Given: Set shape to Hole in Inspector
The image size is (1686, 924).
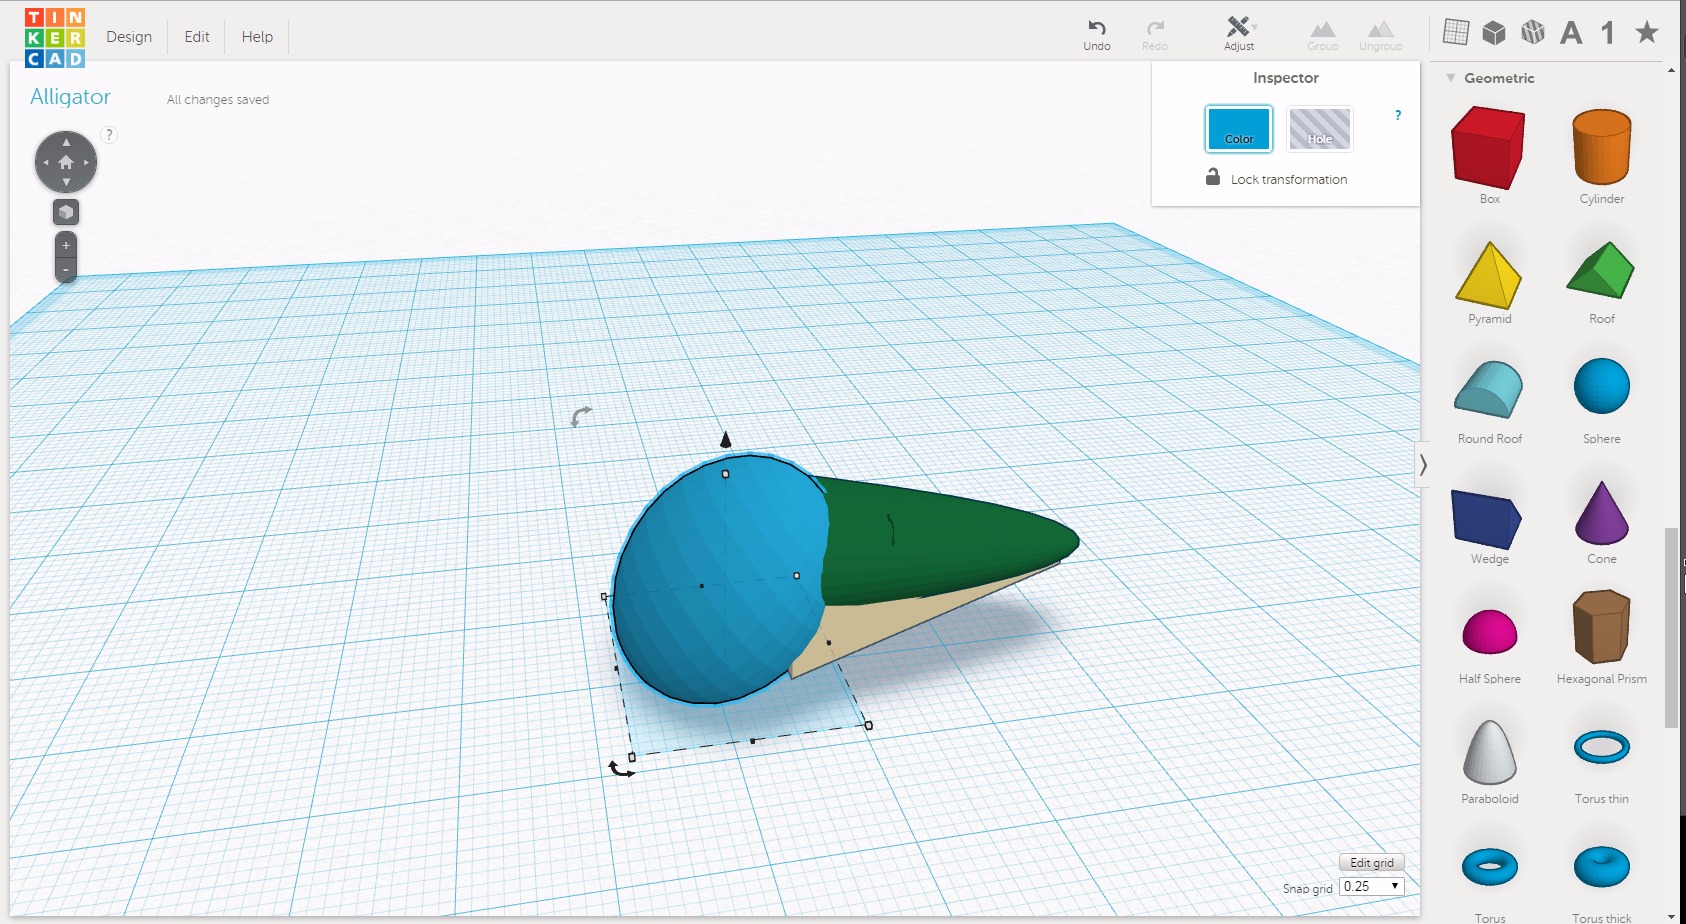Looking at the screenshot, I should point(1320,129).
